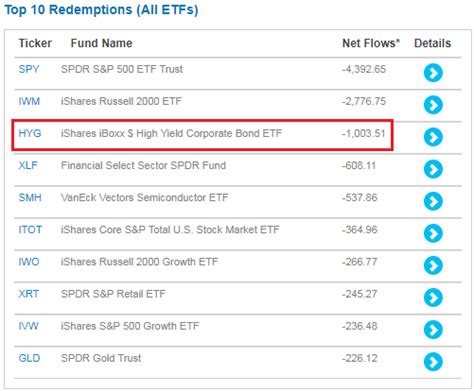Image resolution: width=474 pixels, height=391 pixels.
Task: Open details arrow for XRT row
Action: point(433,297)
